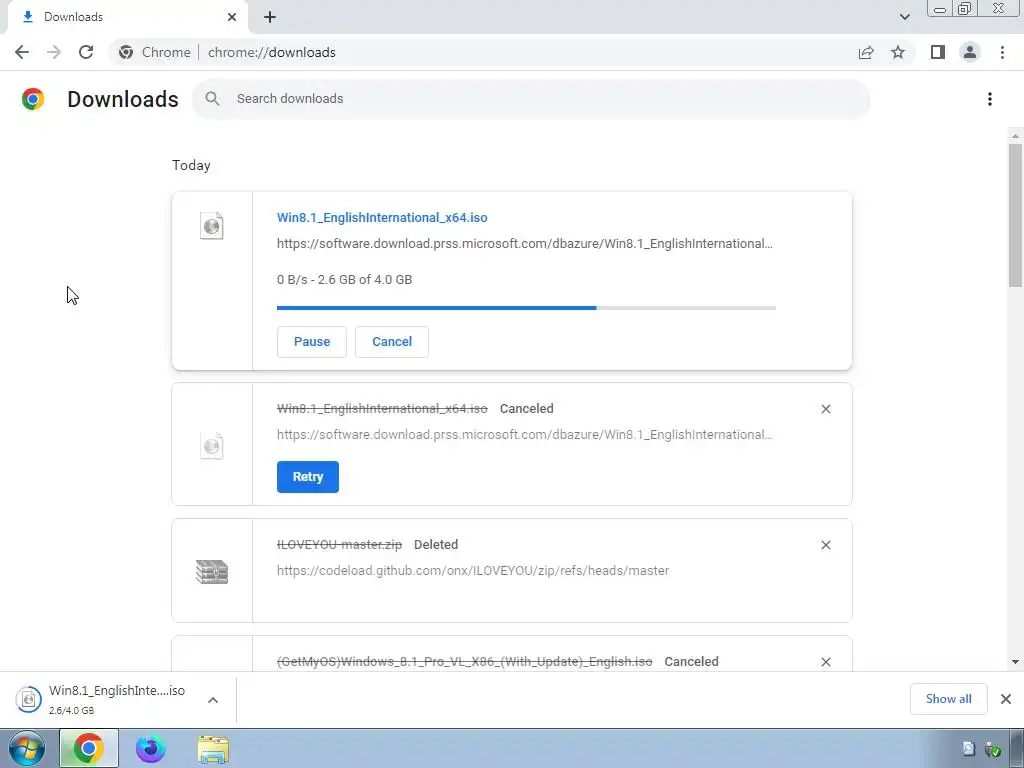Click the struck-through ILOVEYOU-master.zip name
1024x768 pixels.
[x=340, y=545]
